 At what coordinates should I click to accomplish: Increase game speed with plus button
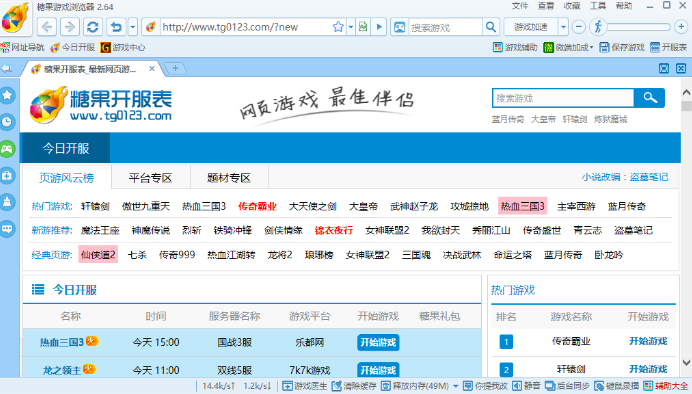681,27
